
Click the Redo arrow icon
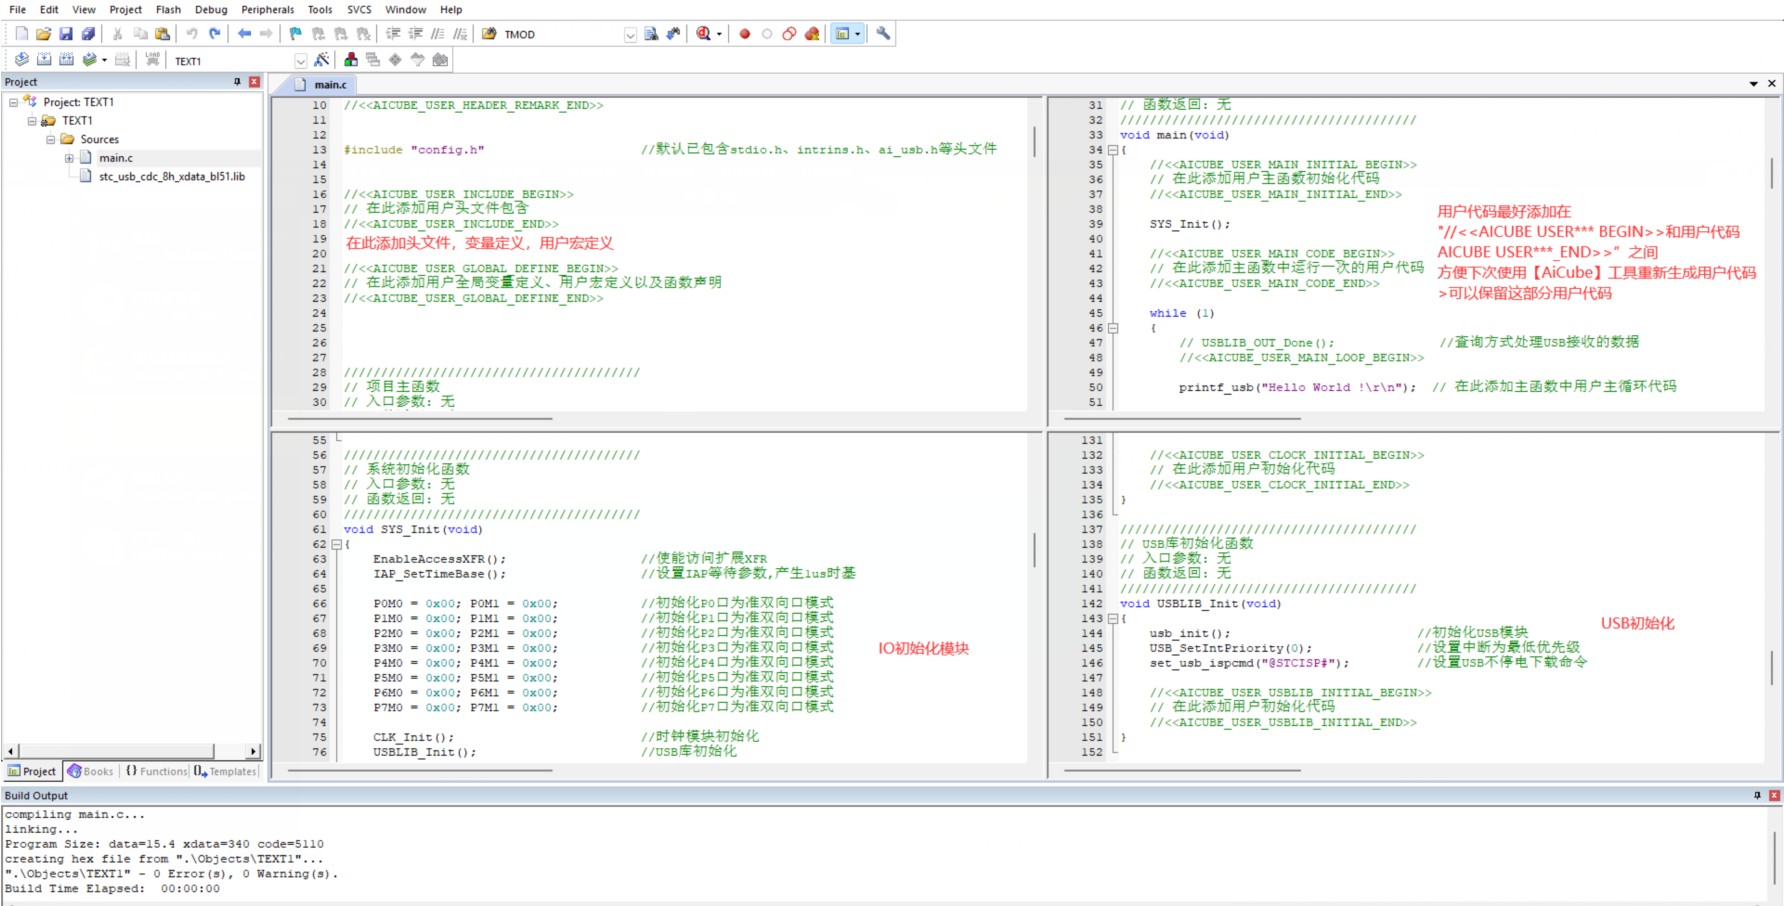tap(214, 34)
